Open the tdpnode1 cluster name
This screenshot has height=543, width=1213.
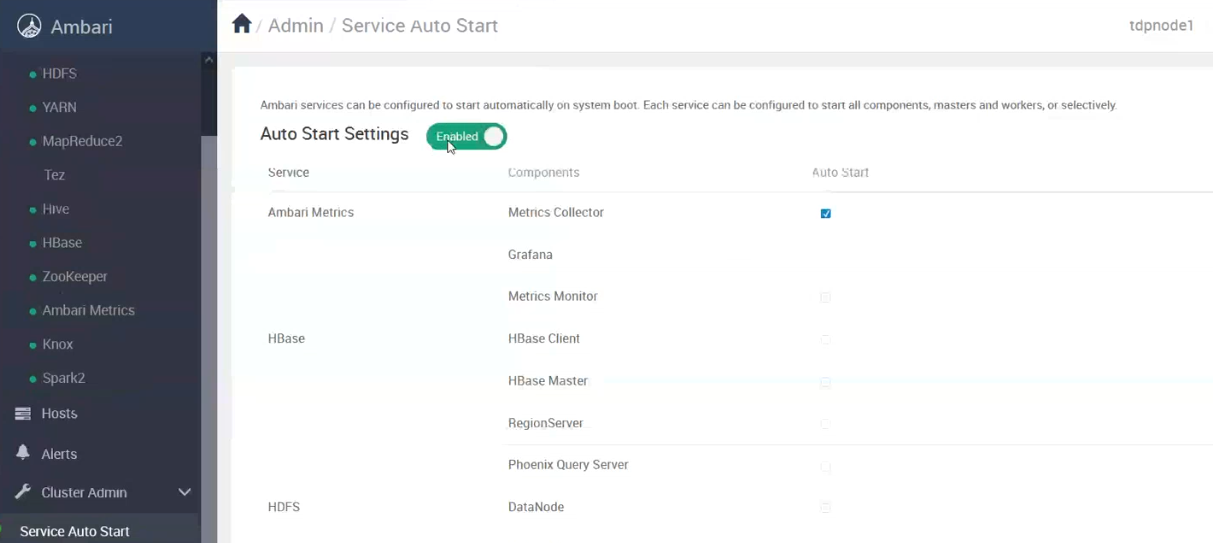click(x=1161, y=26)
